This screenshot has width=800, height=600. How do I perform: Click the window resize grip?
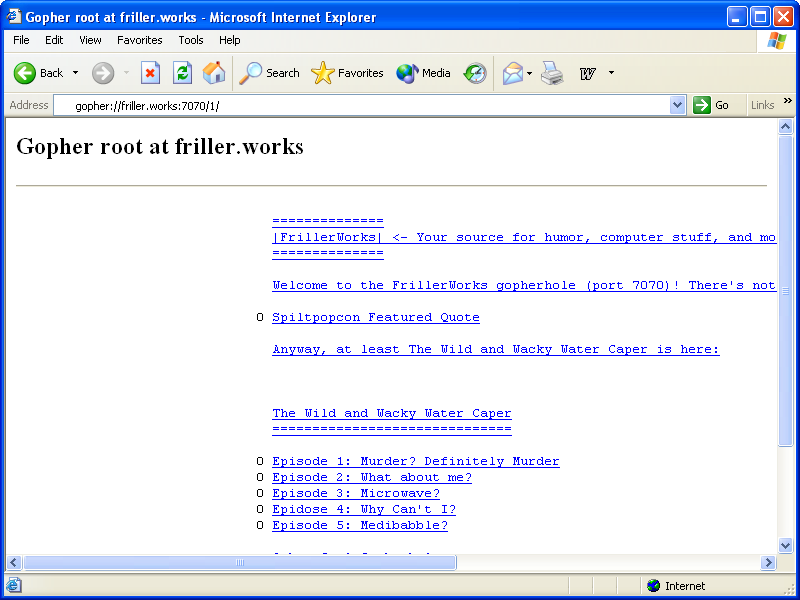pyautogui.click(x=790, y=589)
